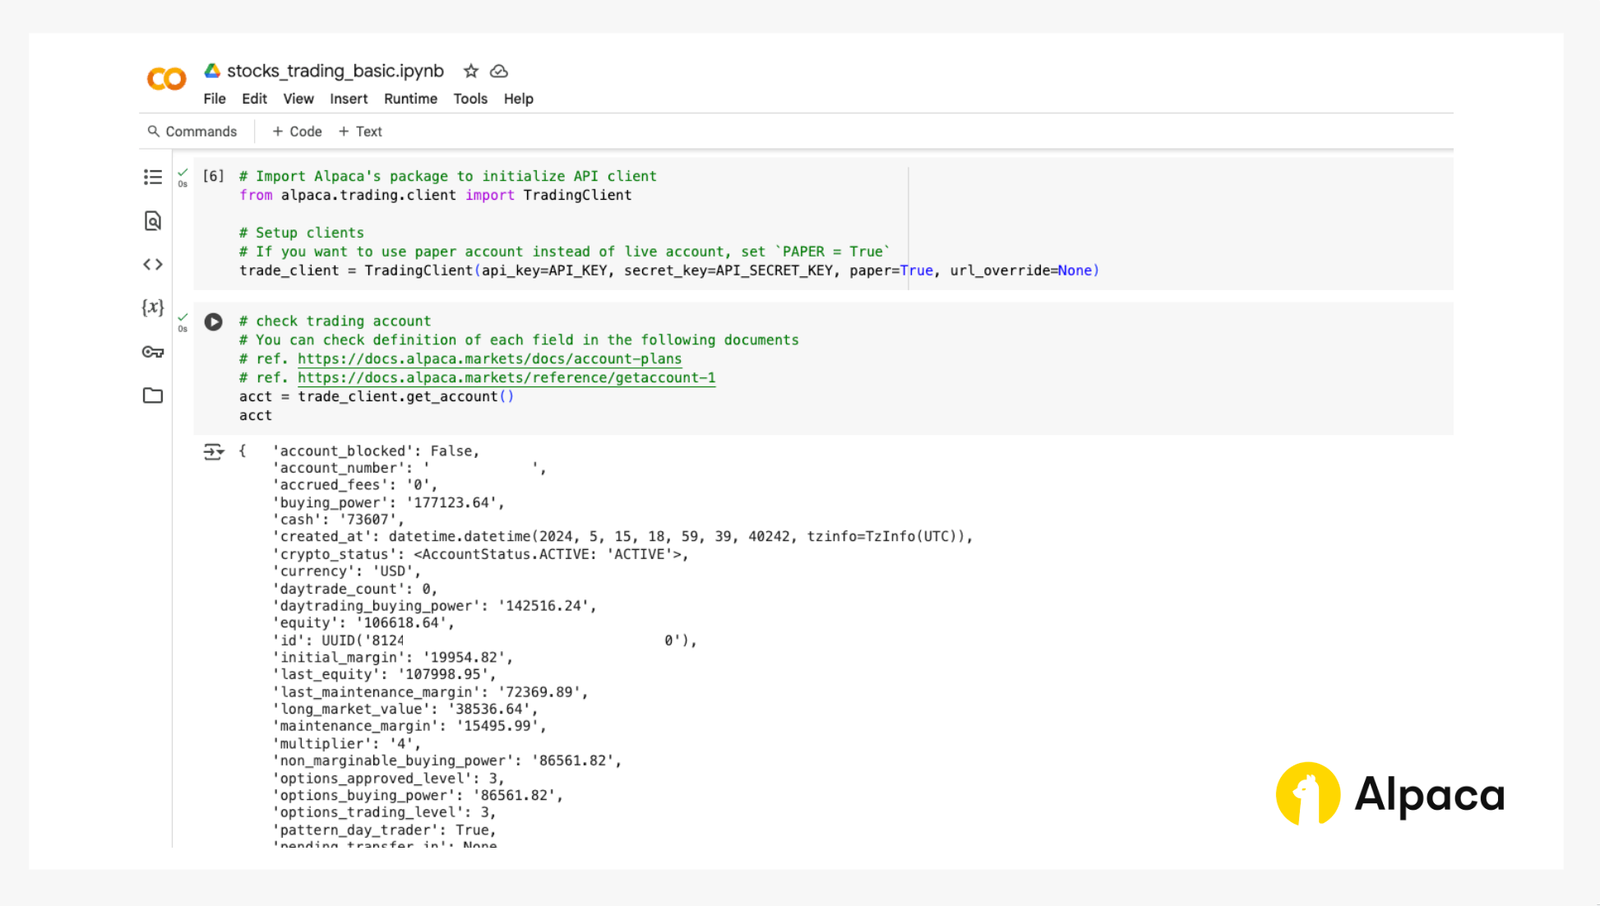Open the table of contents panel
The width and height of the screenshot is (1600, 906).
point(152,177)
